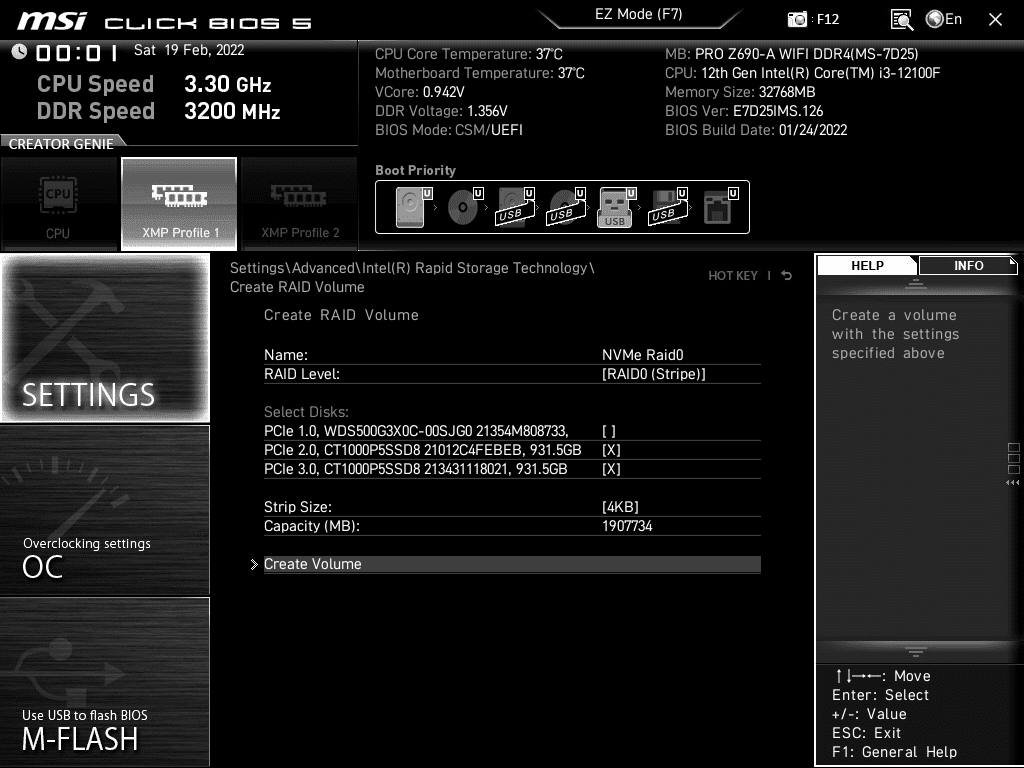Click the Boot Priority label
The image size is (1024, 768).
tap(415, 170)
